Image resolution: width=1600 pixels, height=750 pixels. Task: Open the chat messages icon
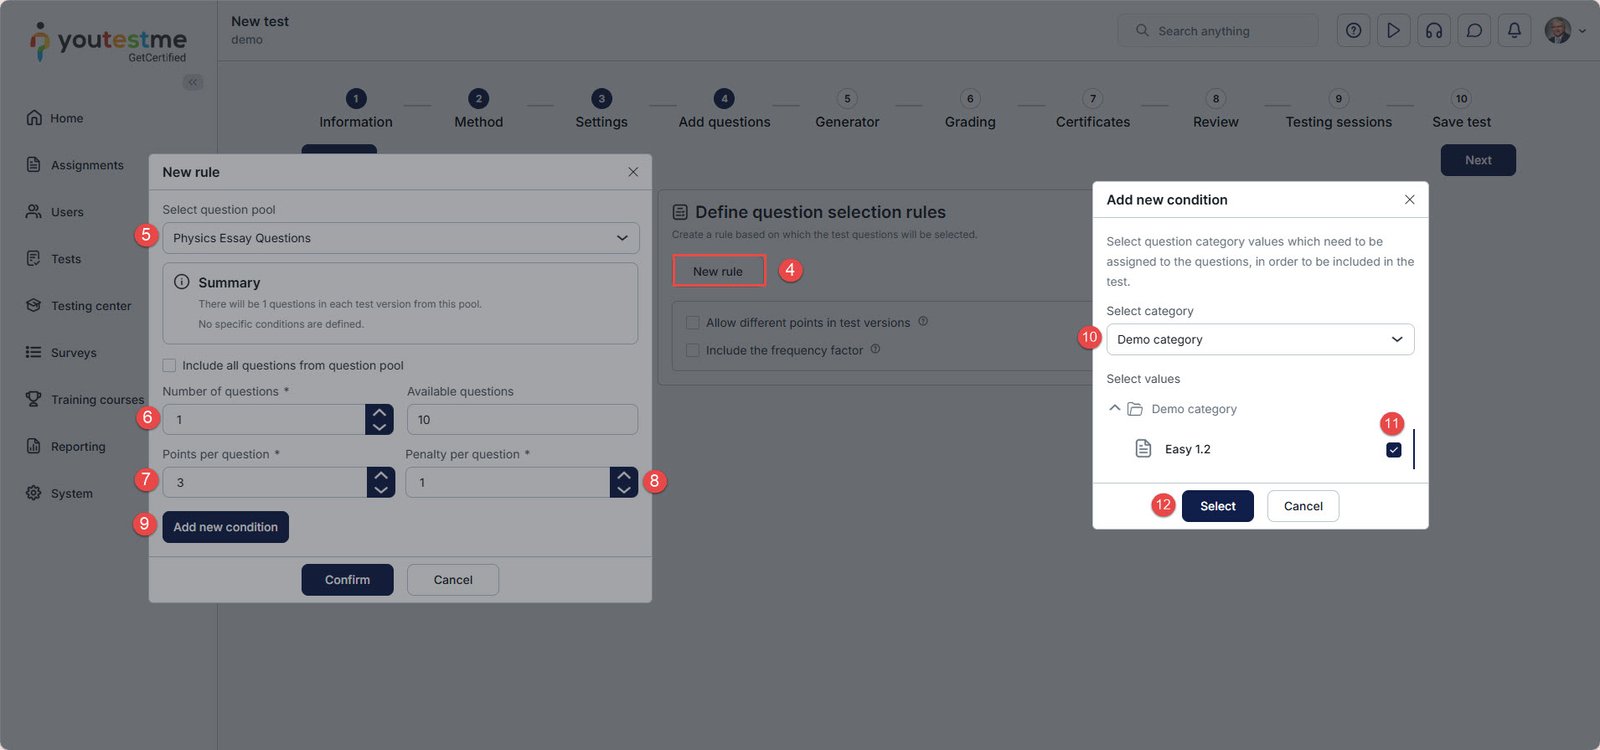(1474, 31)
